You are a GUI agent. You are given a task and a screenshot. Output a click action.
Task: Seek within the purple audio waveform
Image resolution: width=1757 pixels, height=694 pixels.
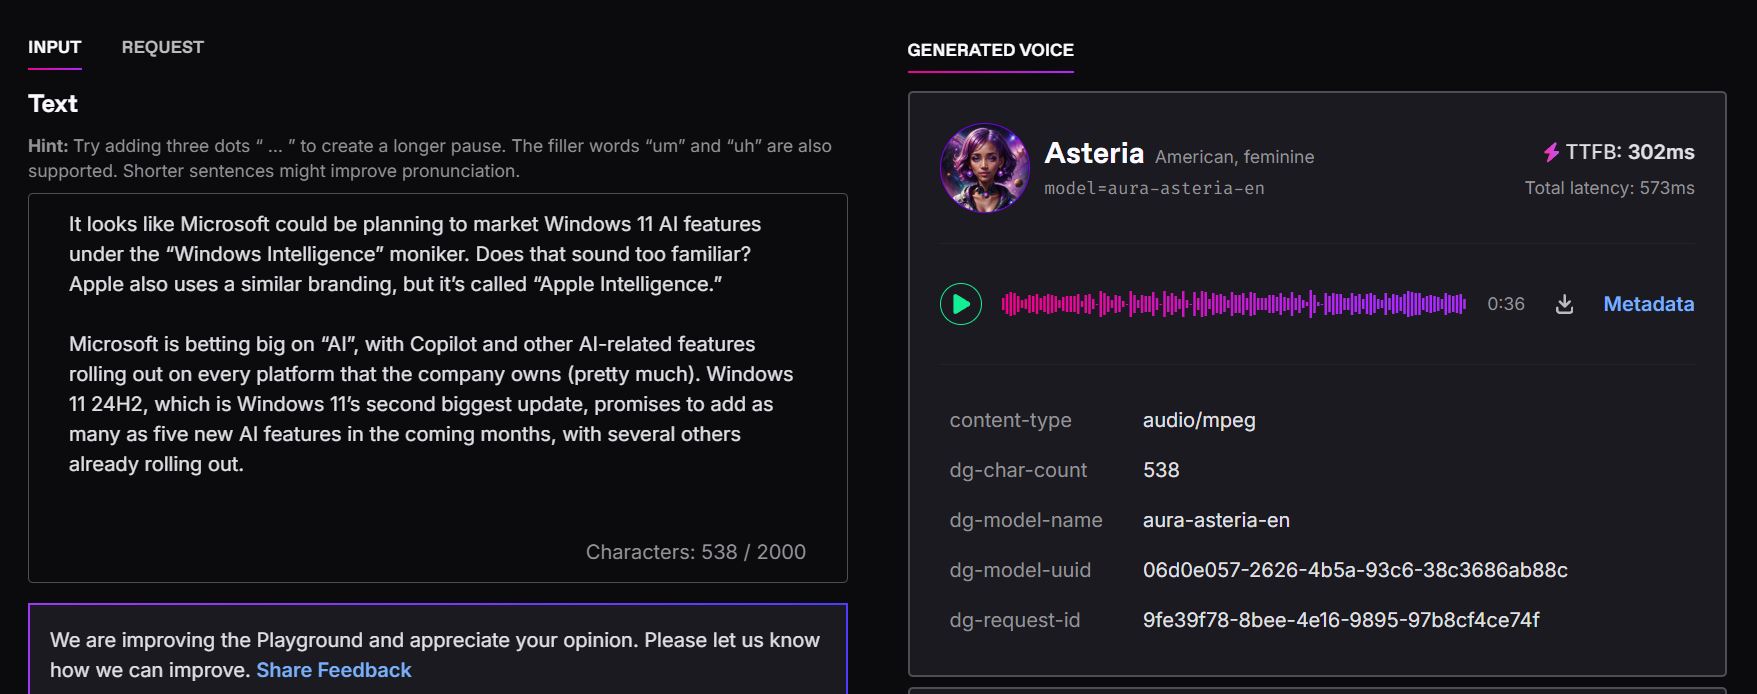(x=1234, y=304)
